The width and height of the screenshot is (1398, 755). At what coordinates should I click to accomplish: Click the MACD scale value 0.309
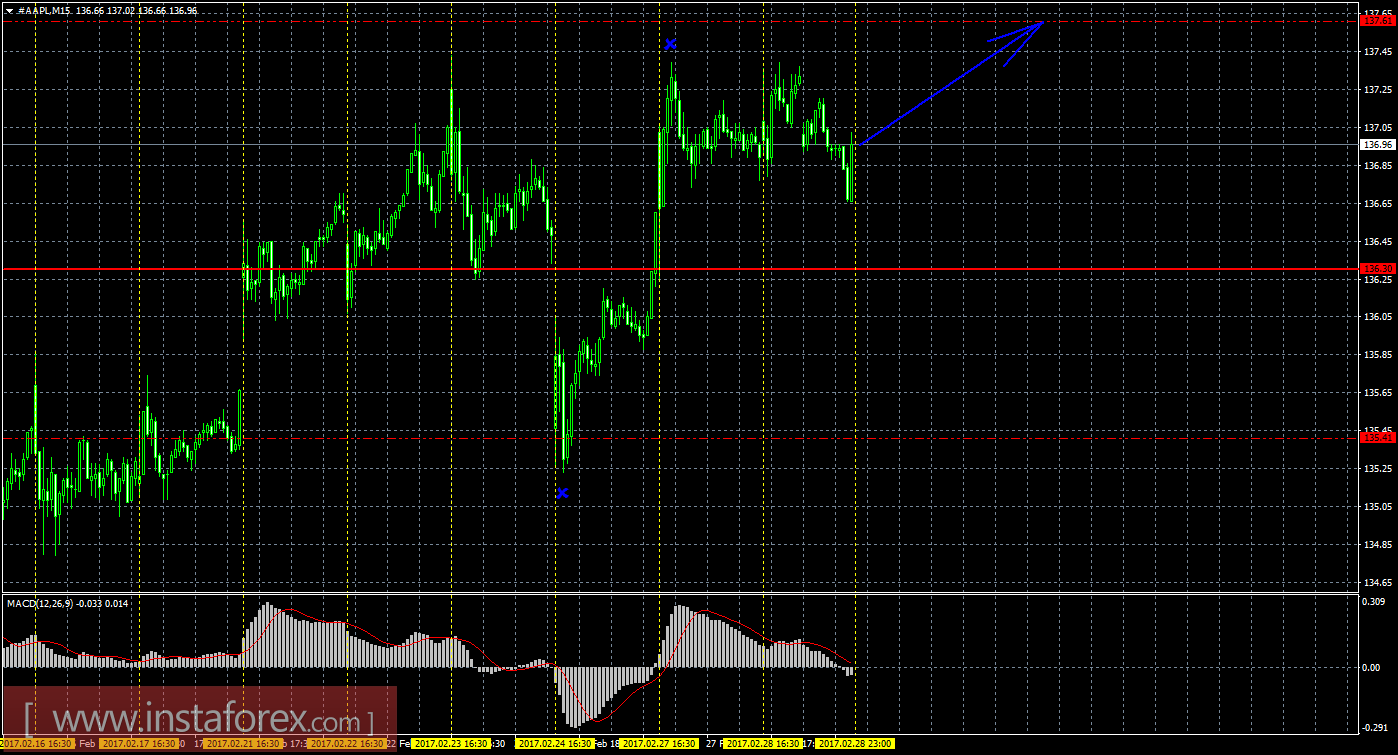coord(1375,602)
